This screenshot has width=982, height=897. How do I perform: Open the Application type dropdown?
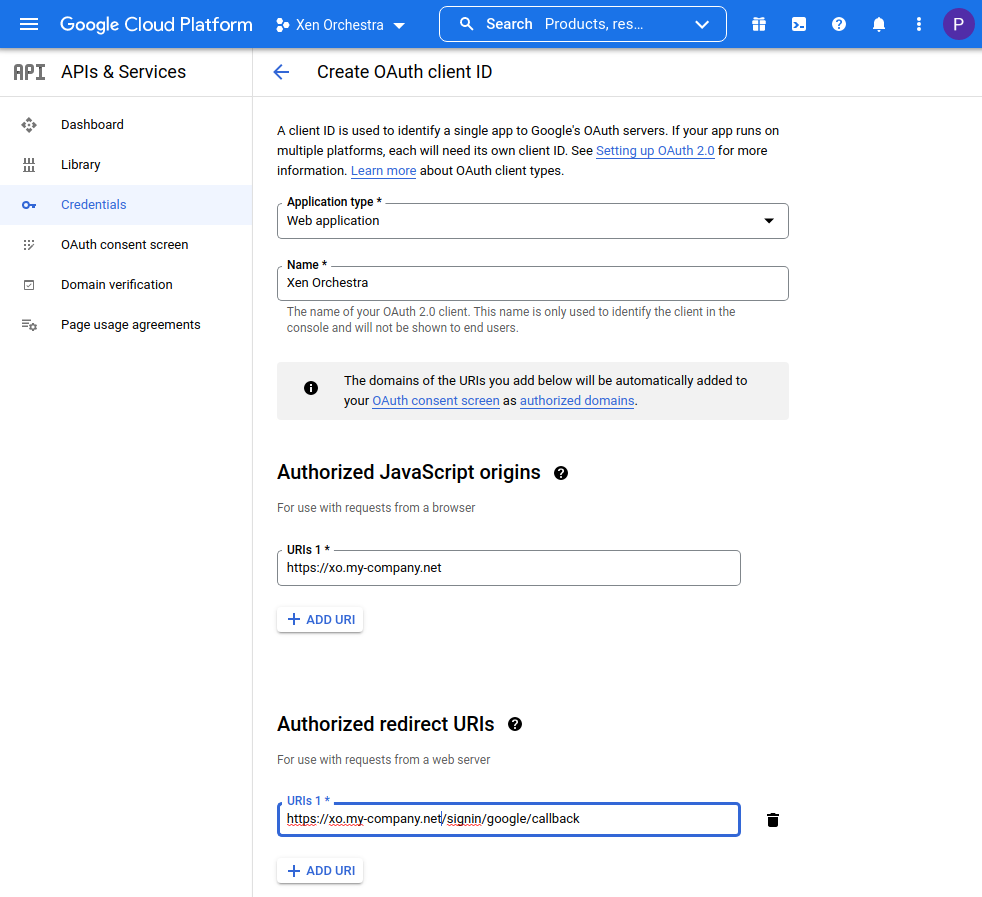(x=532, y=221)
